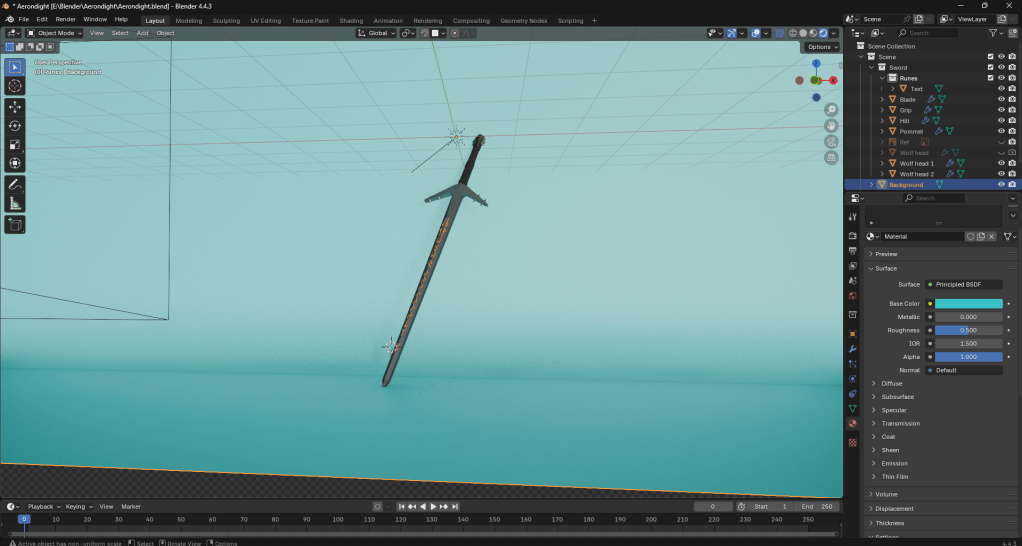
Task: Hide the Blade object in viewport
Action: (1001, 99)
